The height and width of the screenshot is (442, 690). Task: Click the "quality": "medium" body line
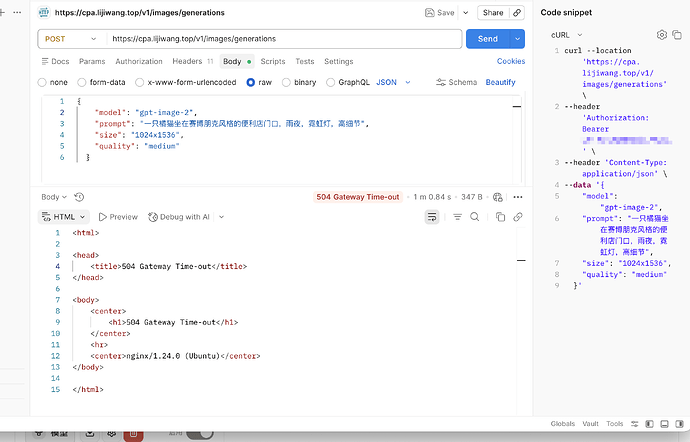[x=137, y=146]
